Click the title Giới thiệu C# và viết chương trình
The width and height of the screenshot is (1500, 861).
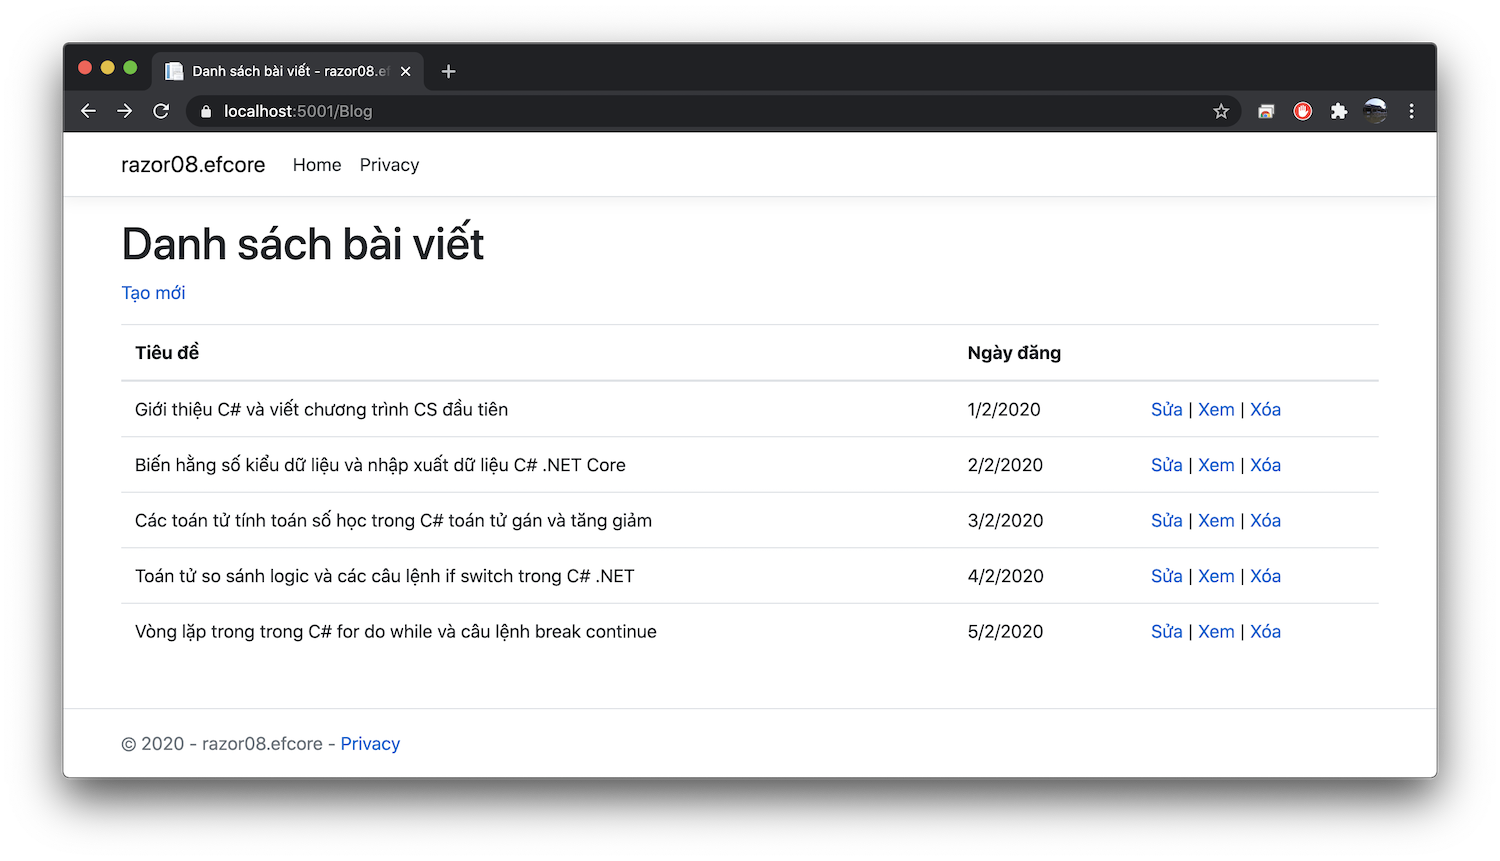[x=321, y=409]
